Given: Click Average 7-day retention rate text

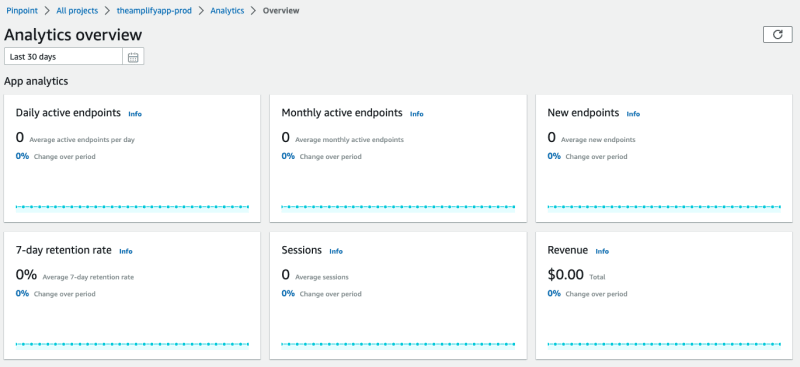Looking at the screenshot, I should pos(88,277).
